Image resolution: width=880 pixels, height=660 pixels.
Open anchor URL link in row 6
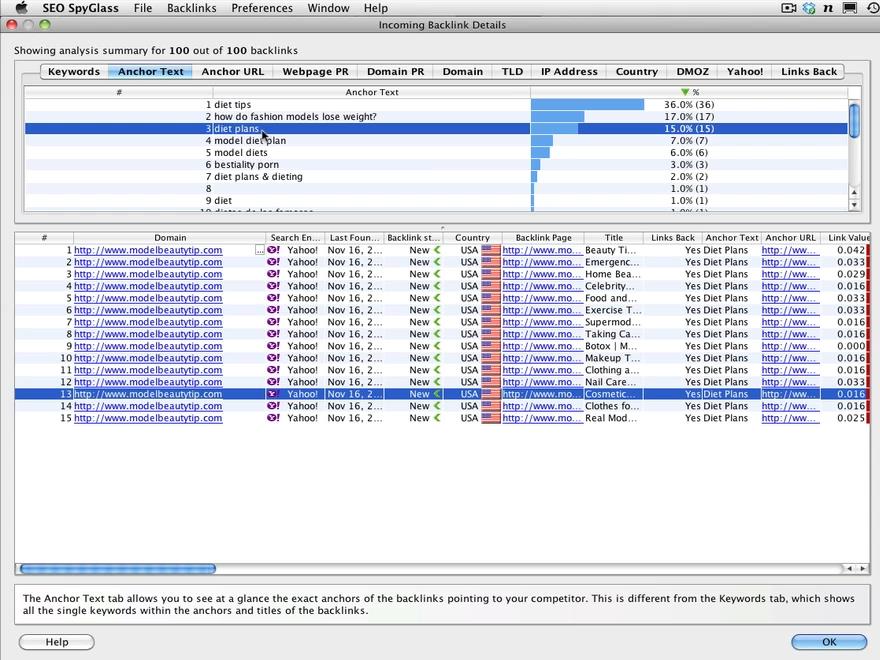[x=790, y=310]
